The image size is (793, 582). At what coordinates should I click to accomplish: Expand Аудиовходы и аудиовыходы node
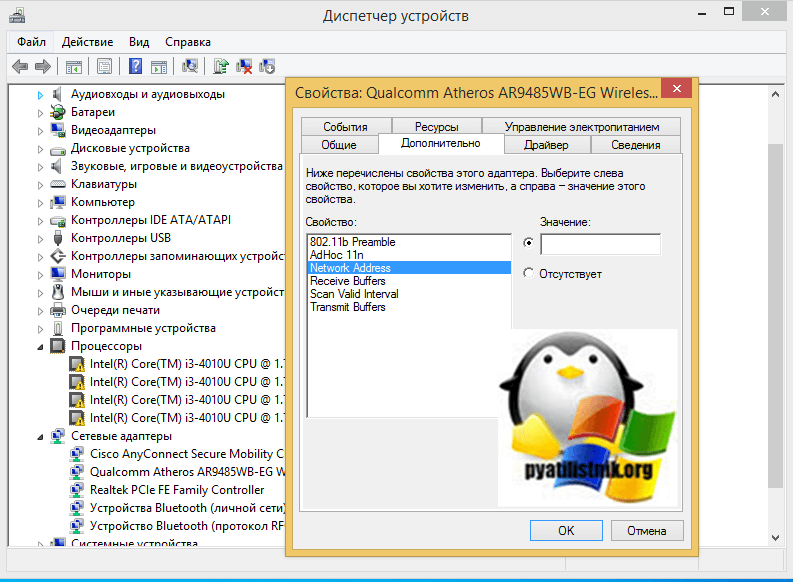pos(40,95)
